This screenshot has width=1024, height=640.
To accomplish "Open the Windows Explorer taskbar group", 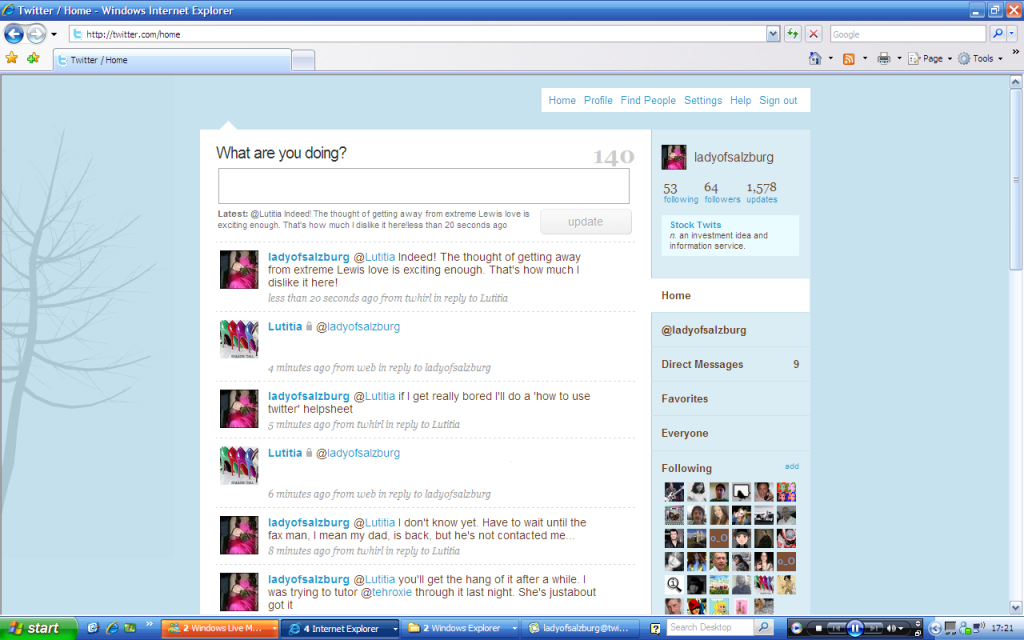I will point(461,628).
